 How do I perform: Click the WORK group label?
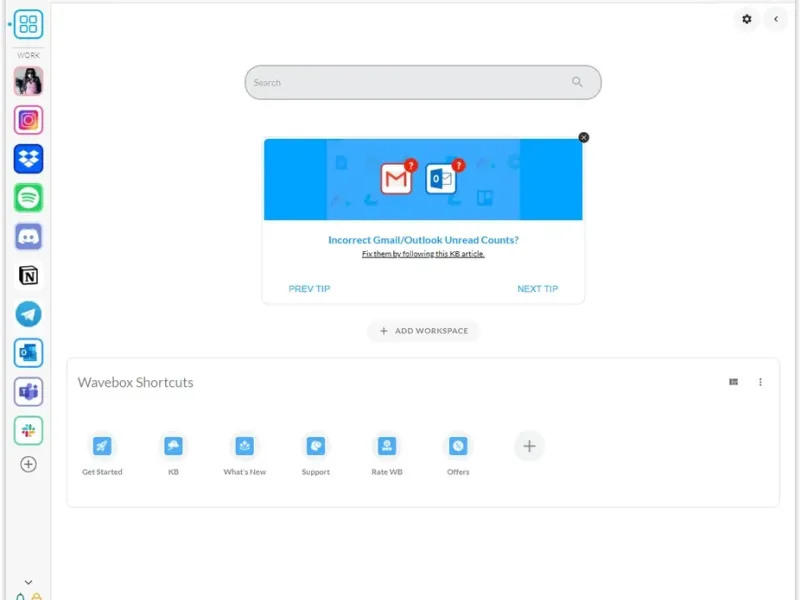coord(28,55)
